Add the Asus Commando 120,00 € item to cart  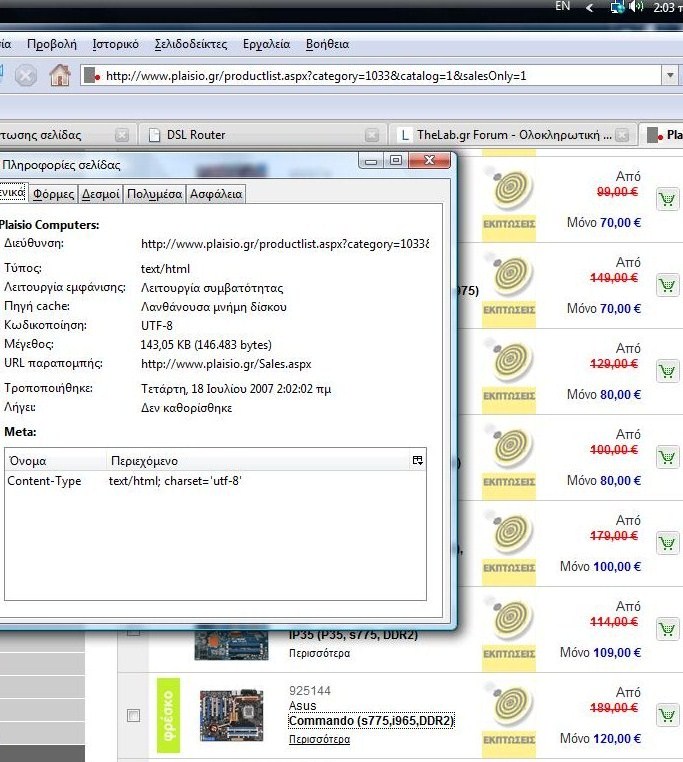click(x=667, y=715)
